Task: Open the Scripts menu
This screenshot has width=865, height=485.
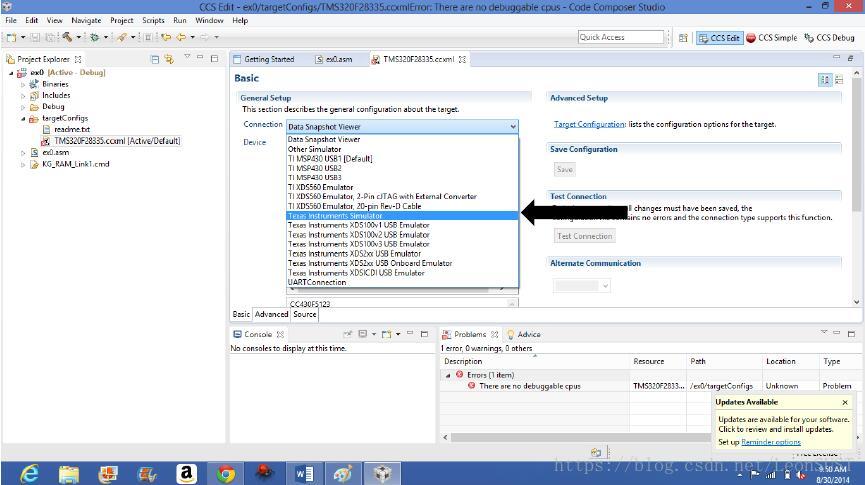Action: (x=153, y=20)
